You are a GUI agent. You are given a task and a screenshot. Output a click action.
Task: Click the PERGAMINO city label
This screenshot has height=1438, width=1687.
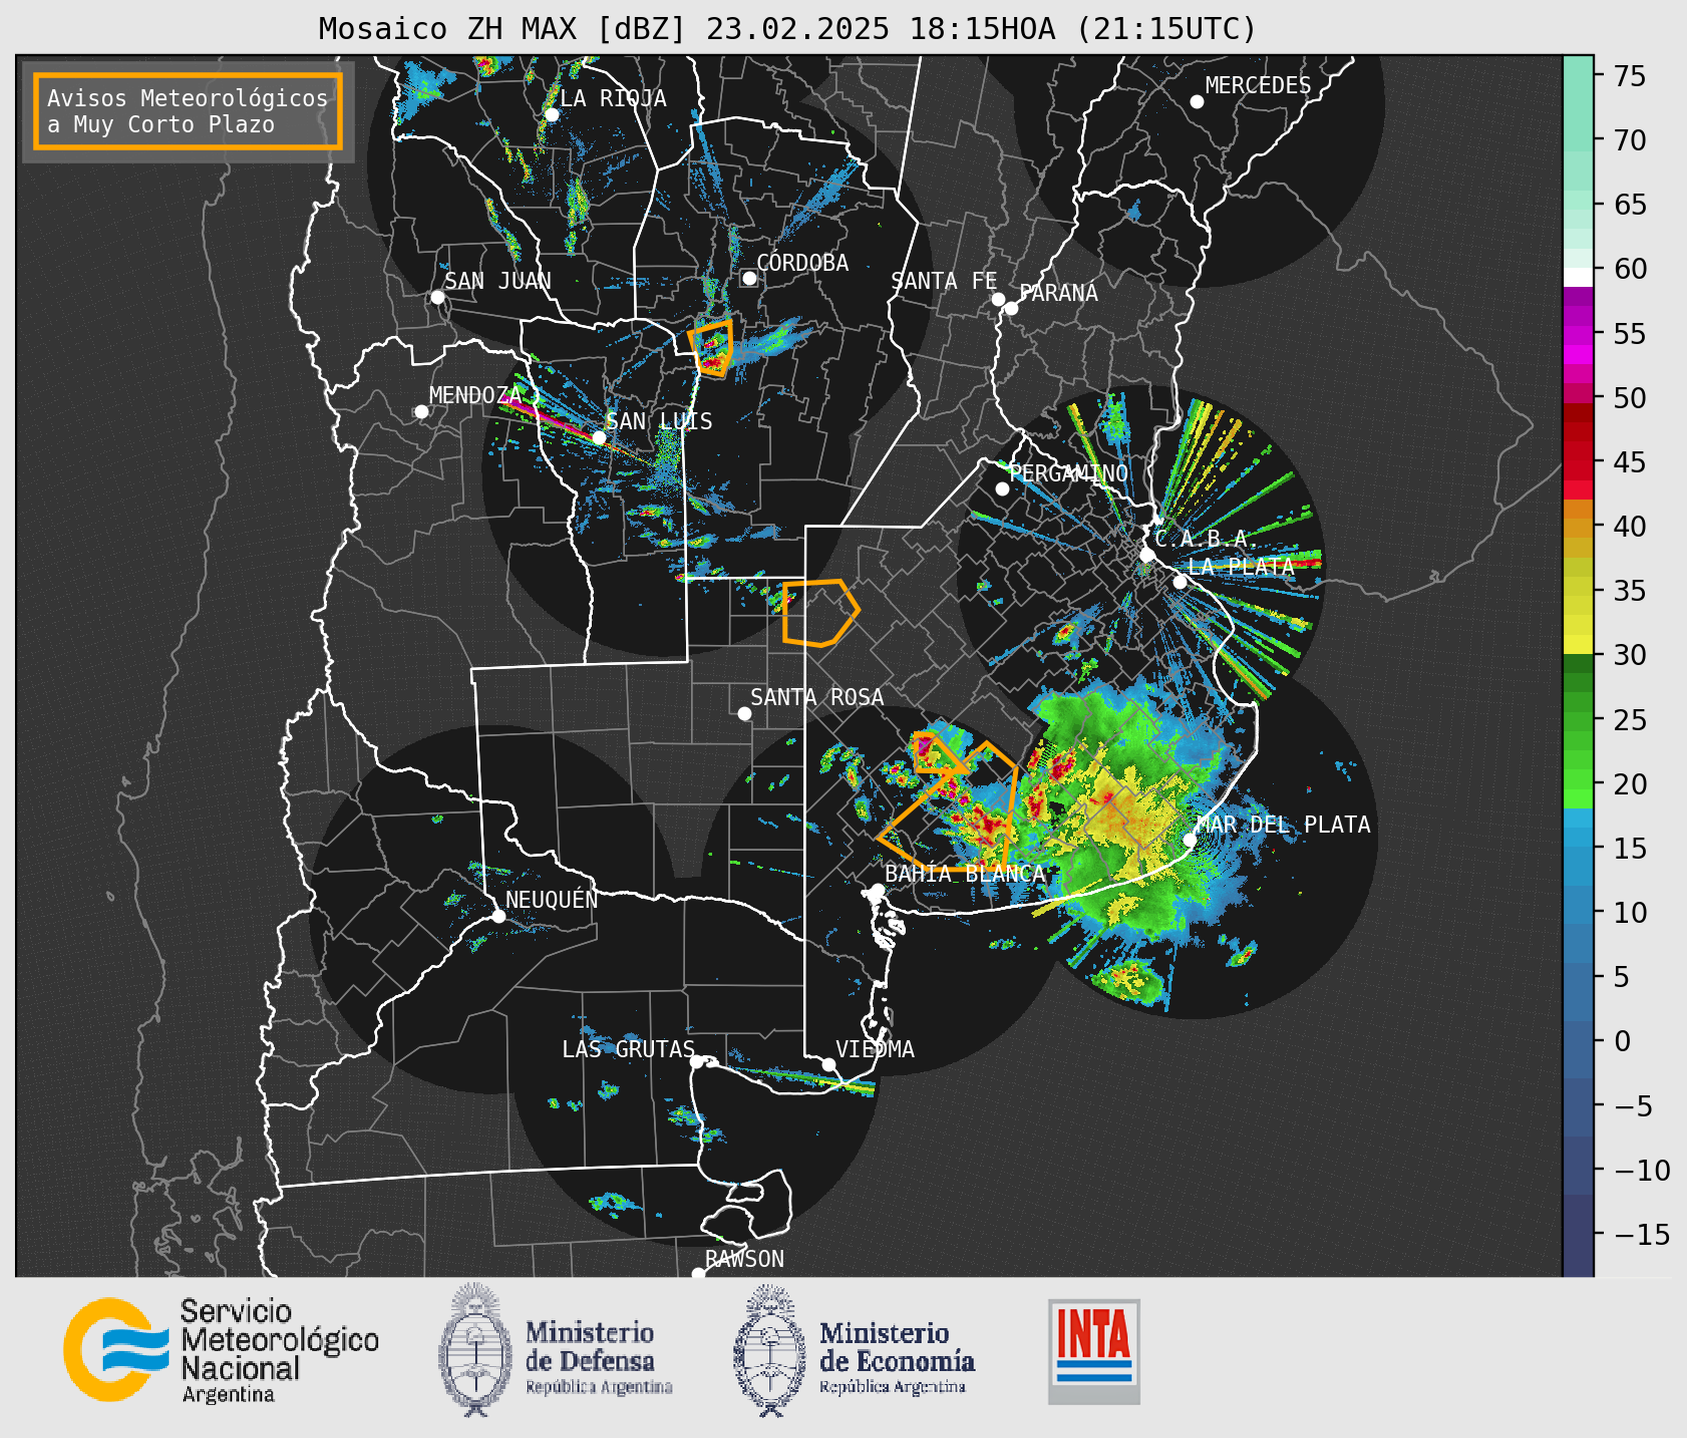click(1069, 473)
